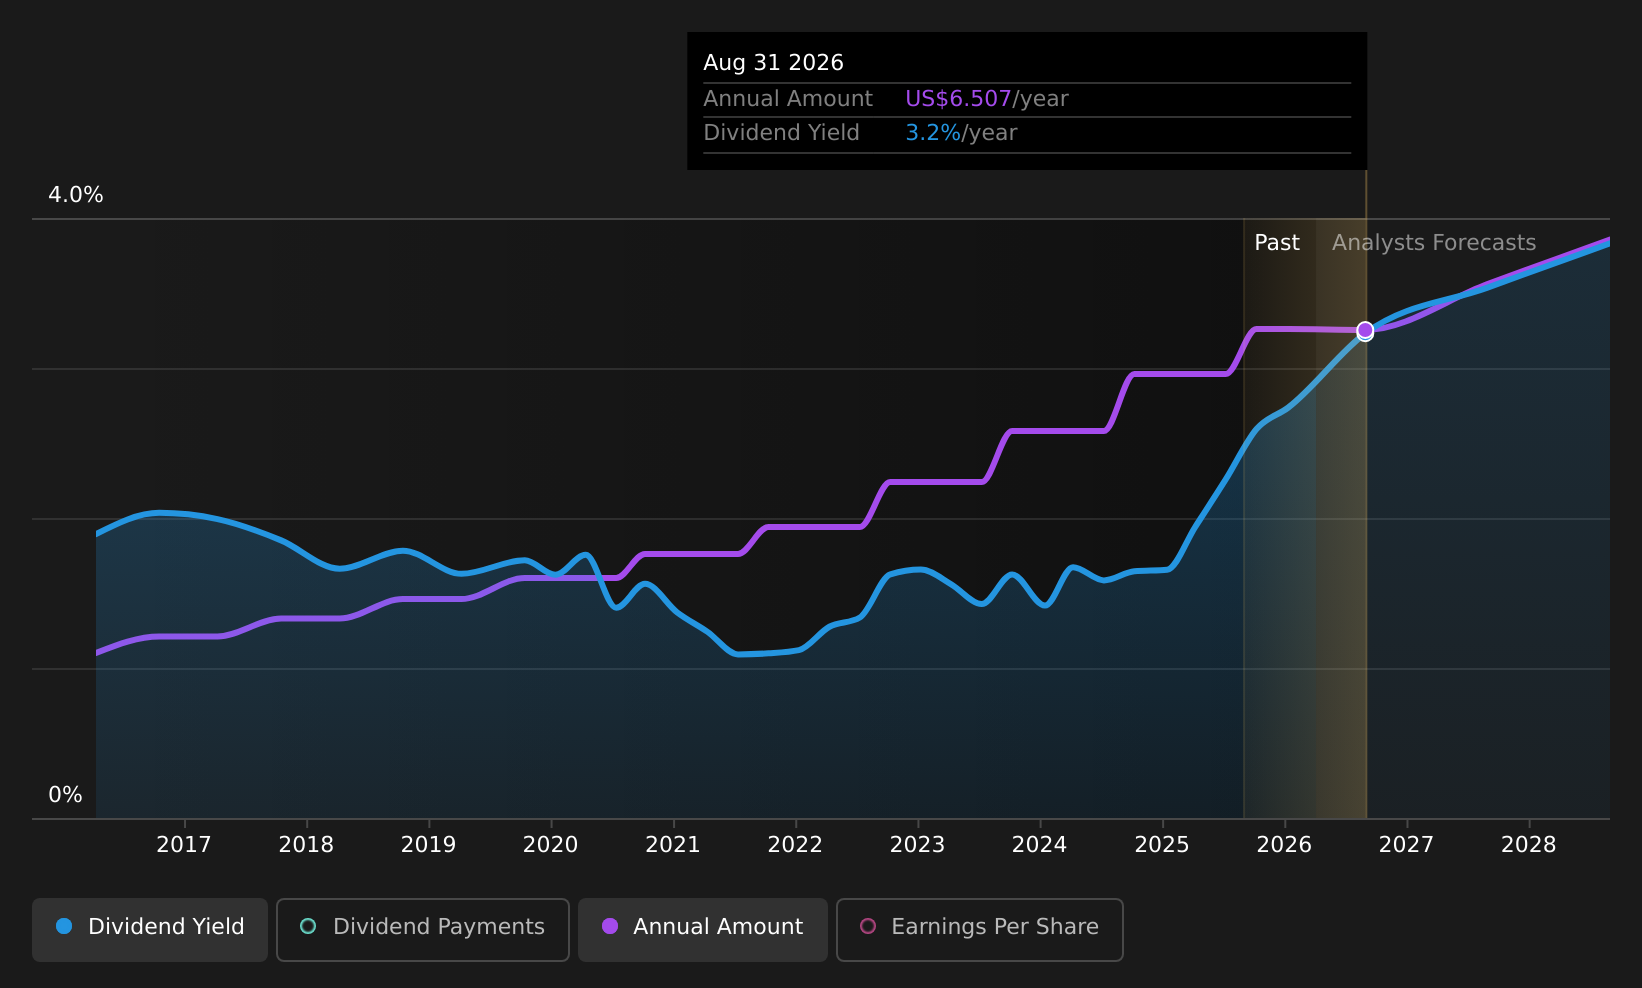The height and width of the screenshot is (988, 1642).
Task: Click the 2024 x-axis label
Action: (x=1040, y=845)
